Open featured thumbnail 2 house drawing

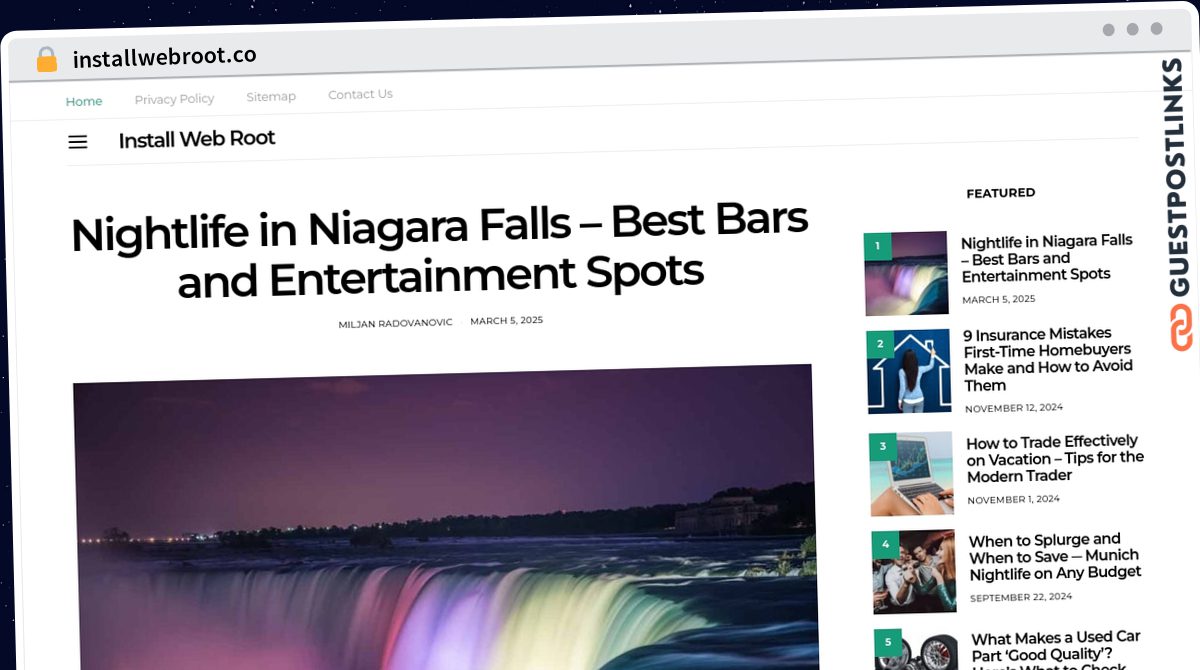[909, 370]
